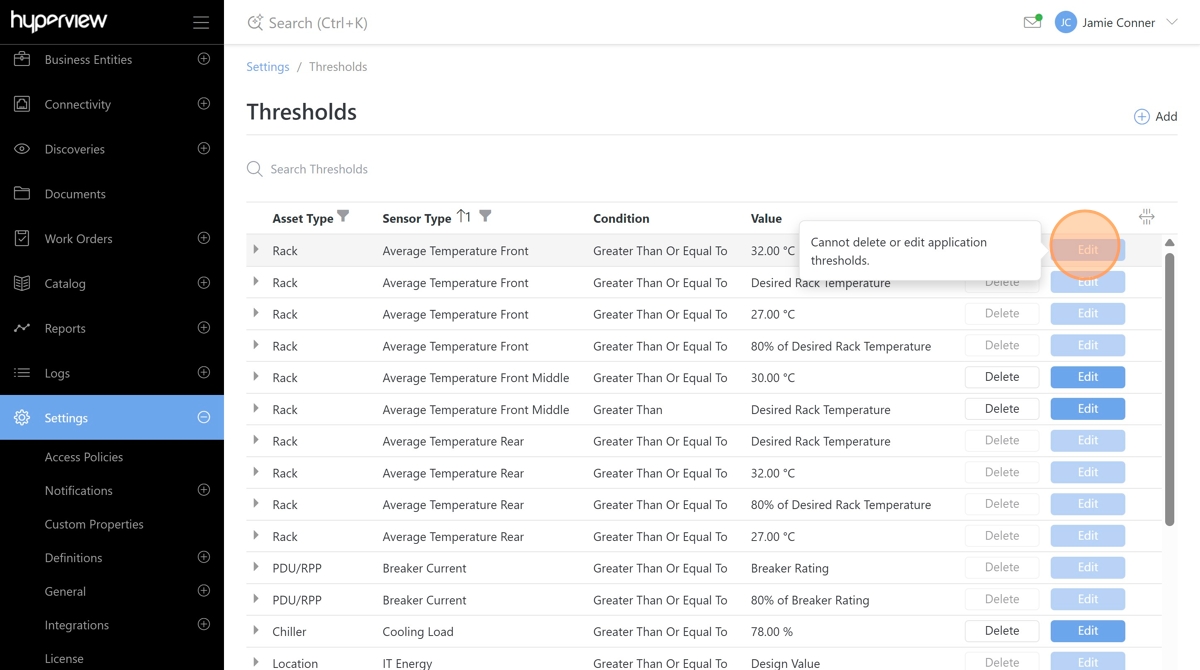
Task: Toggle the hamburger sidebar menu
Action: 201,22
